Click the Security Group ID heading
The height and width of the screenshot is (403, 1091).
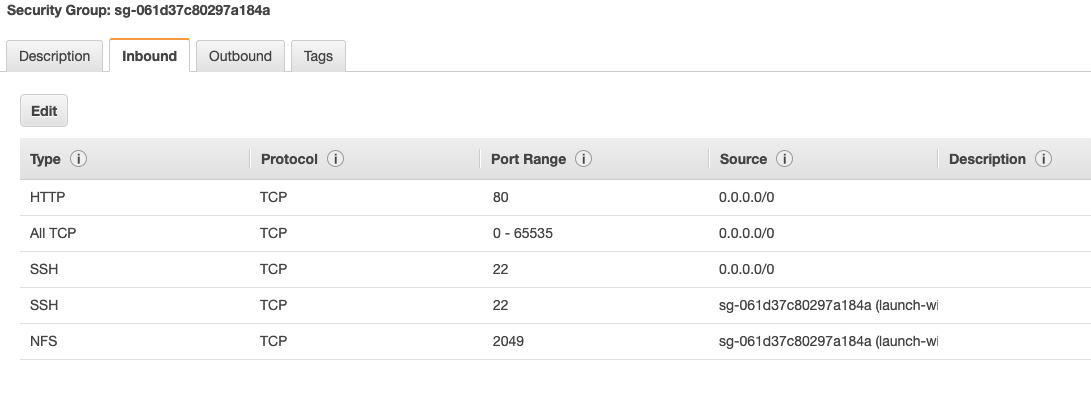[x=139, y=10]
